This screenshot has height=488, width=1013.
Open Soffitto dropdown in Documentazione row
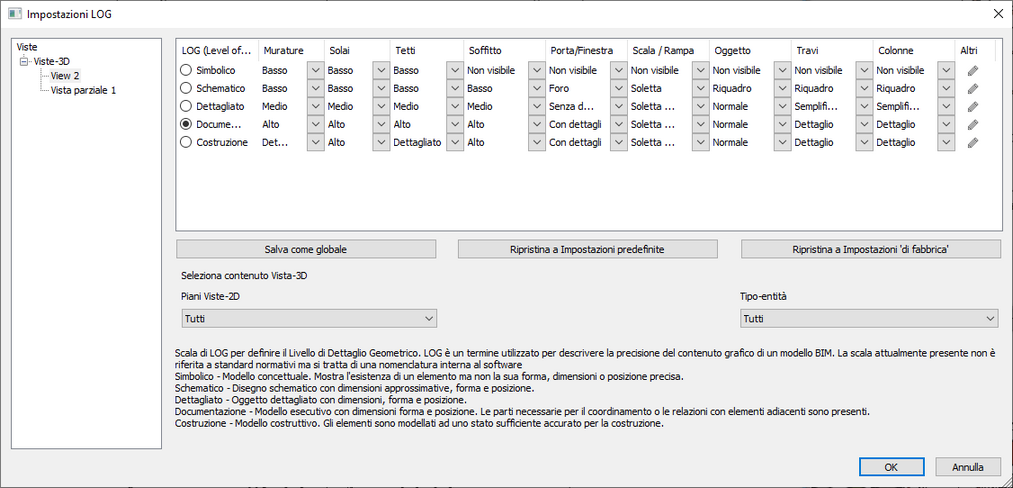(536, 125)
